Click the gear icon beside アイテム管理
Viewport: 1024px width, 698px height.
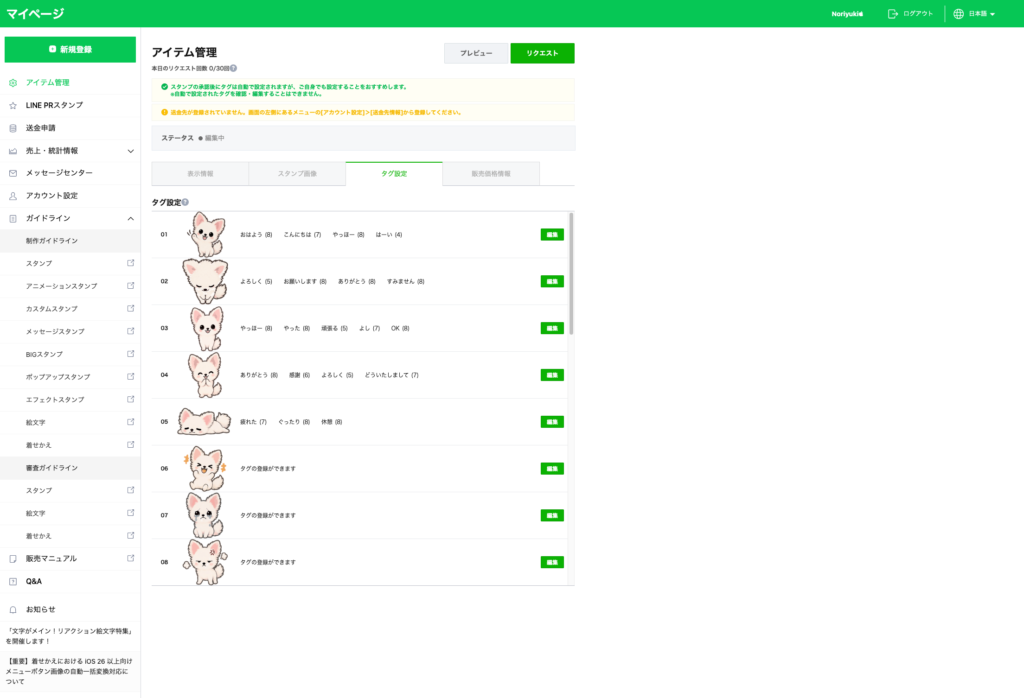12,83
